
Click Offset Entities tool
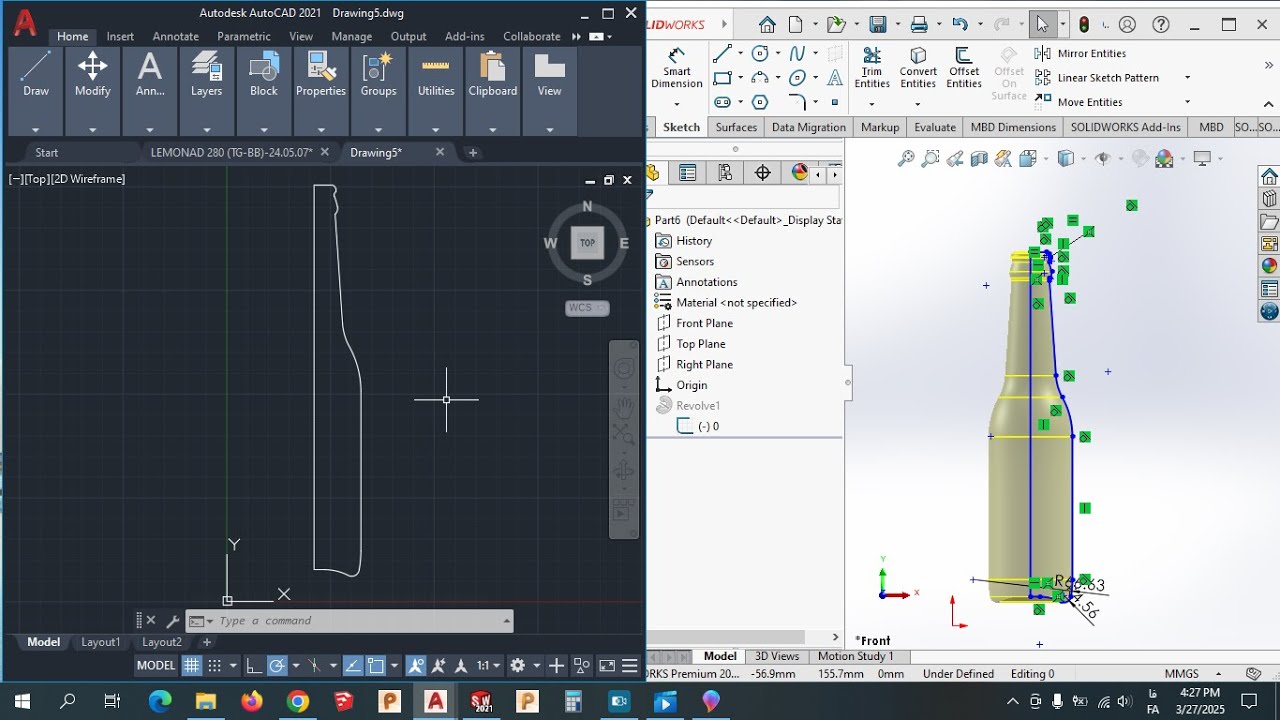point(964,68)
